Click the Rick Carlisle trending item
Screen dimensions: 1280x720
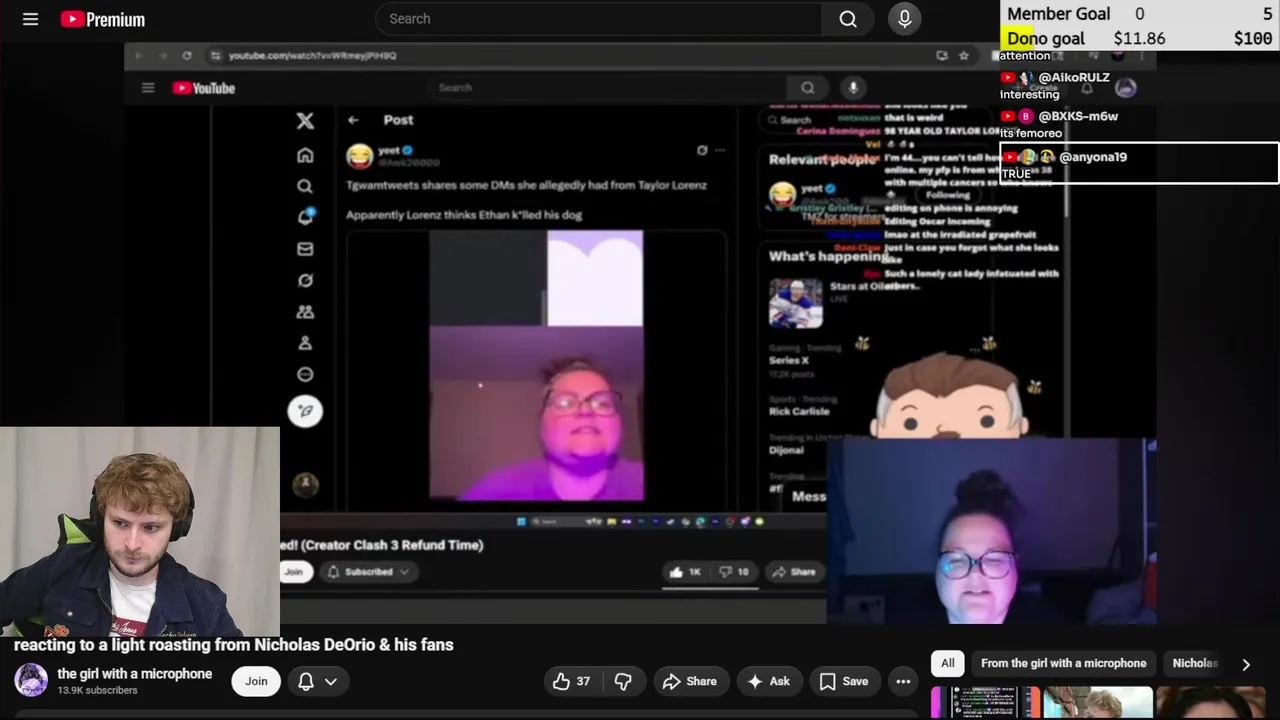pyautogui.click(x=799, y=411)
